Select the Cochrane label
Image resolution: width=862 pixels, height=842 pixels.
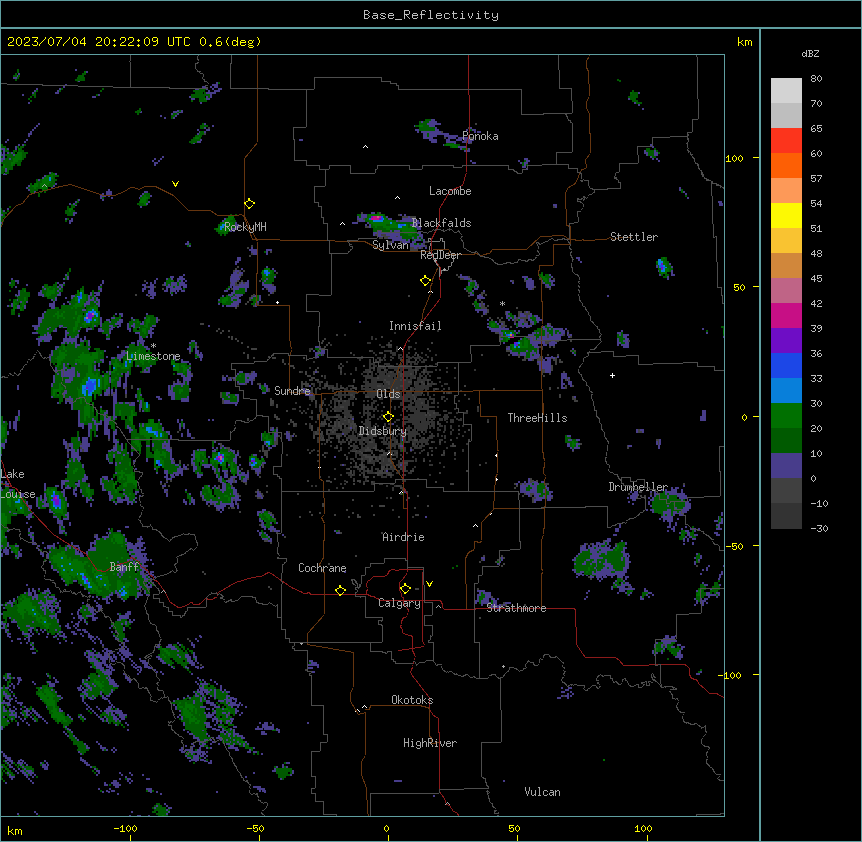[x=322, y=568]
